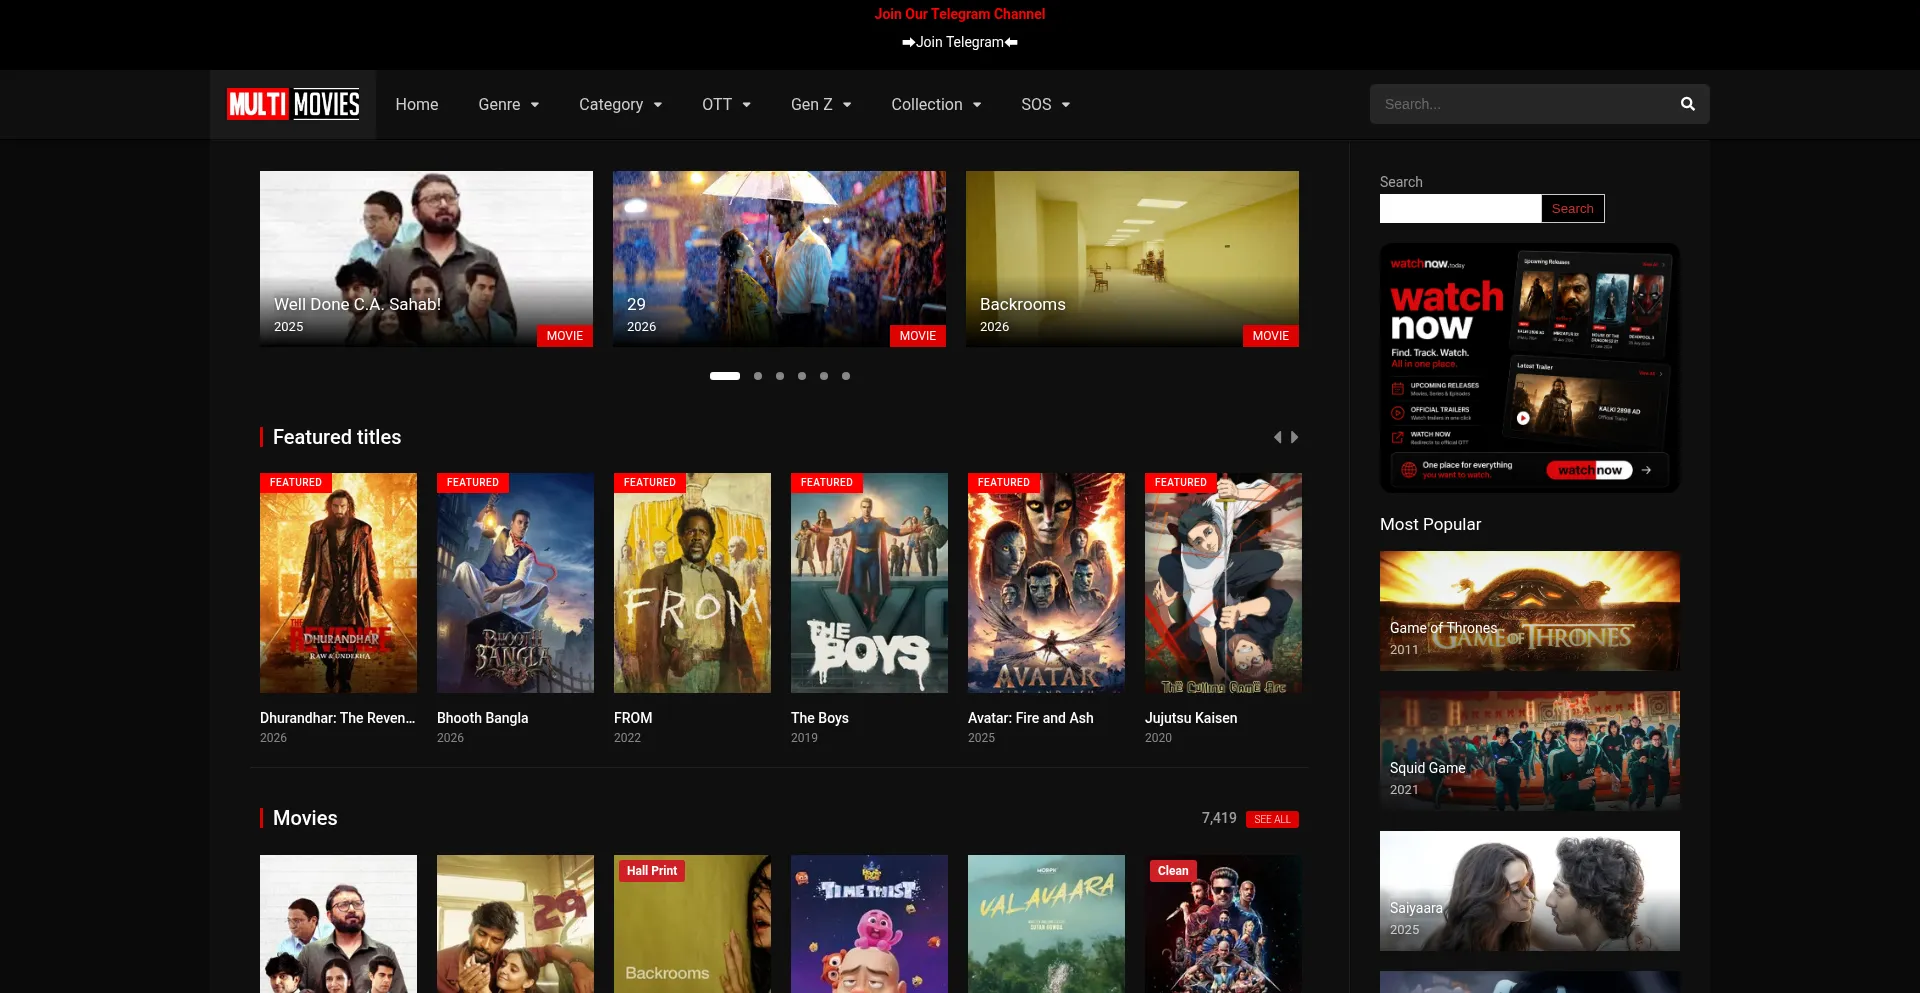
Task: Select the fifth slider pagination dot
Action: coord(824,376)
